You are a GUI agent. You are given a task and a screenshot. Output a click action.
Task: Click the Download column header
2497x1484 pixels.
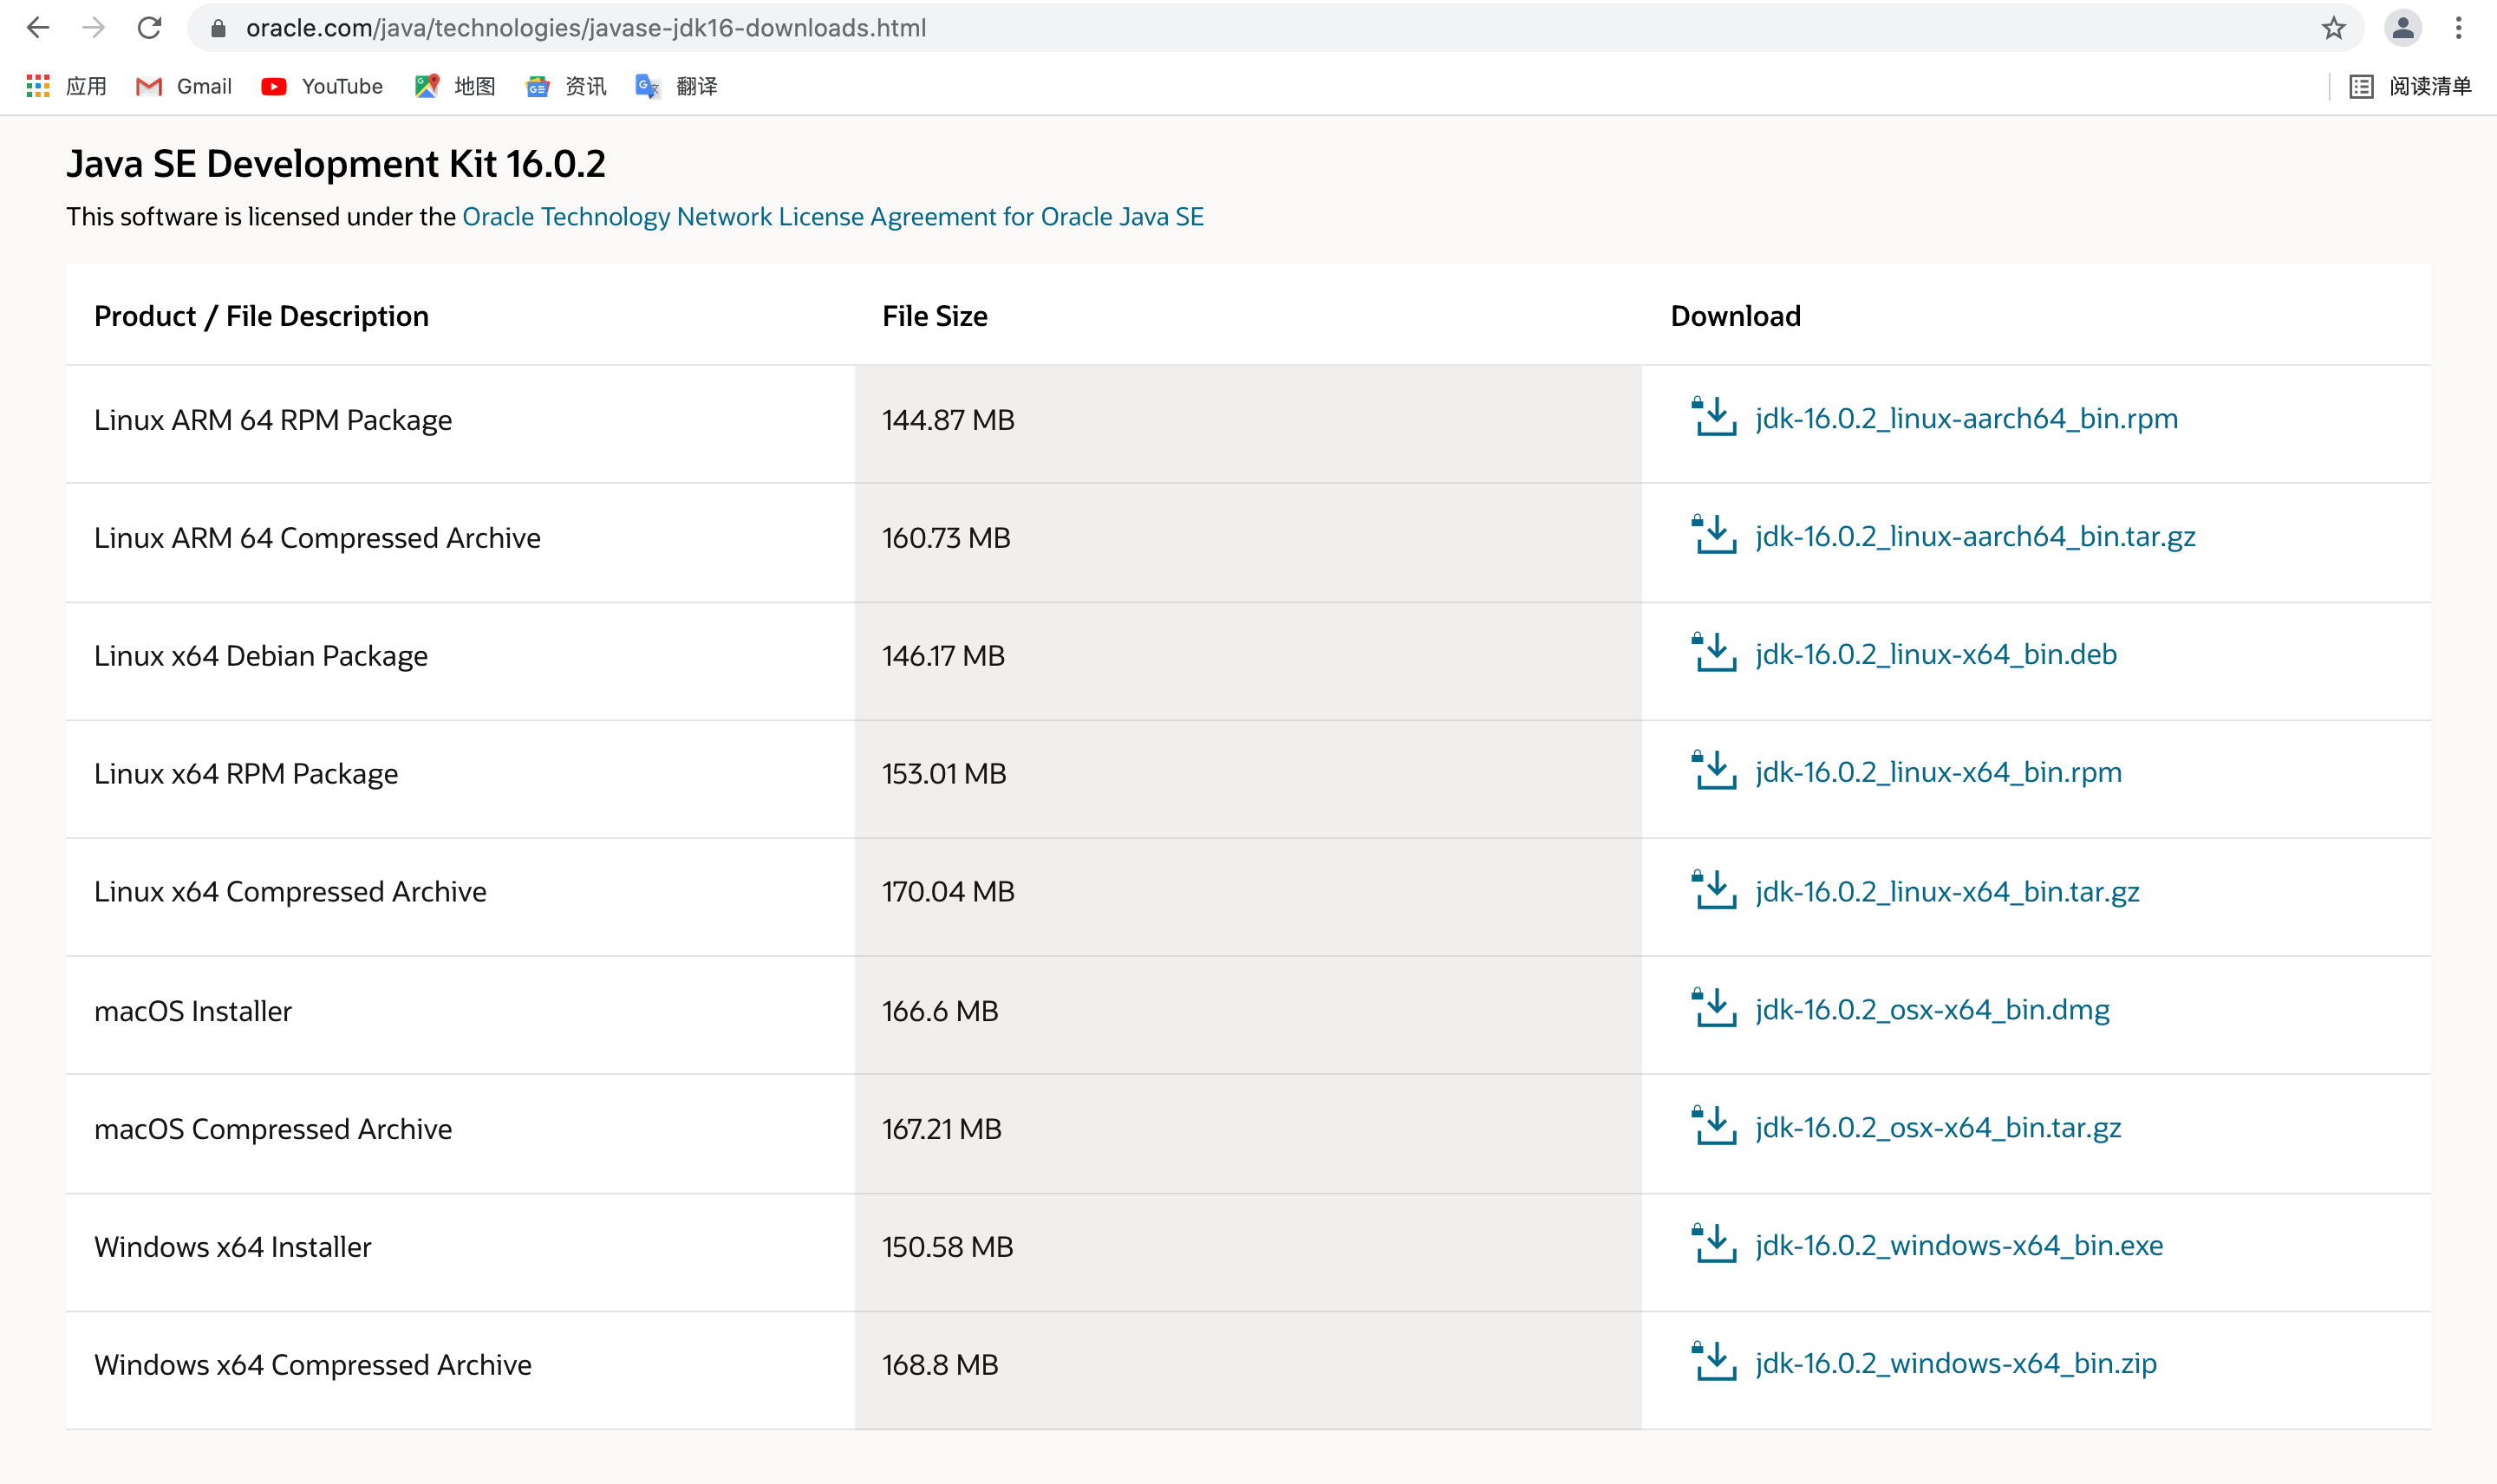point(1736,316)
